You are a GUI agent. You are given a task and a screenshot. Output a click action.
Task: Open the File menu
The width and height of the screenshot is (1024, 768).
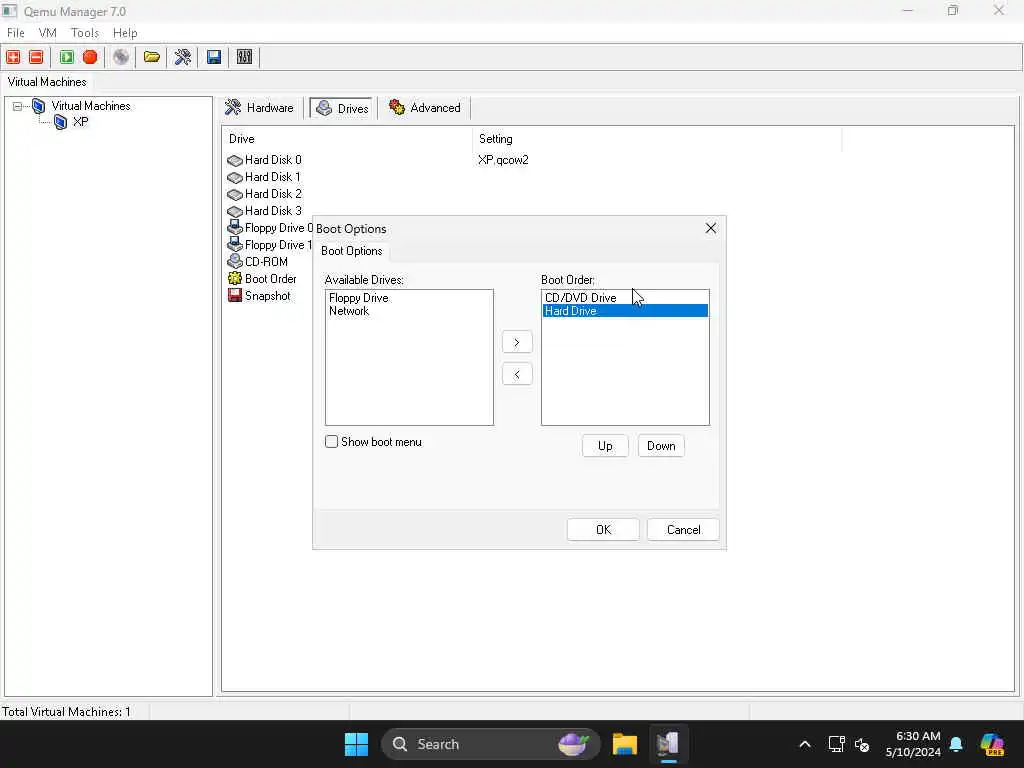tap(16, 33)
